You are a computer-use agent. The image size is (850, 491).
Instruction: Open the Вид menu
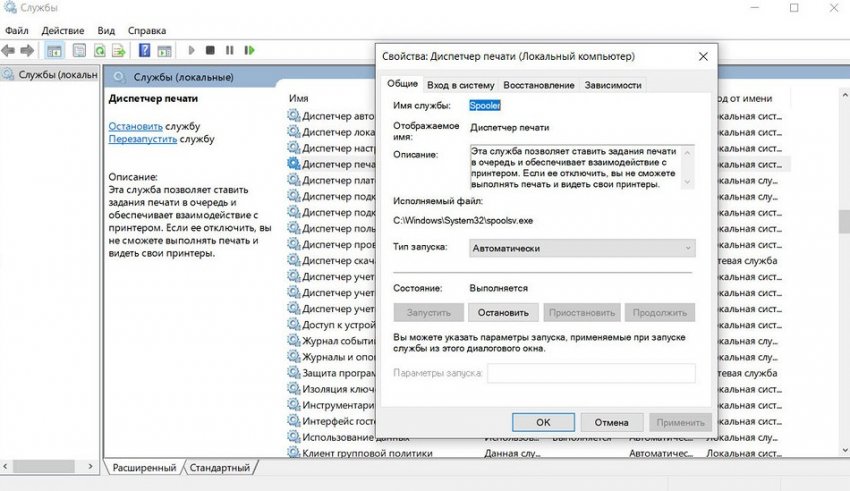106,31
